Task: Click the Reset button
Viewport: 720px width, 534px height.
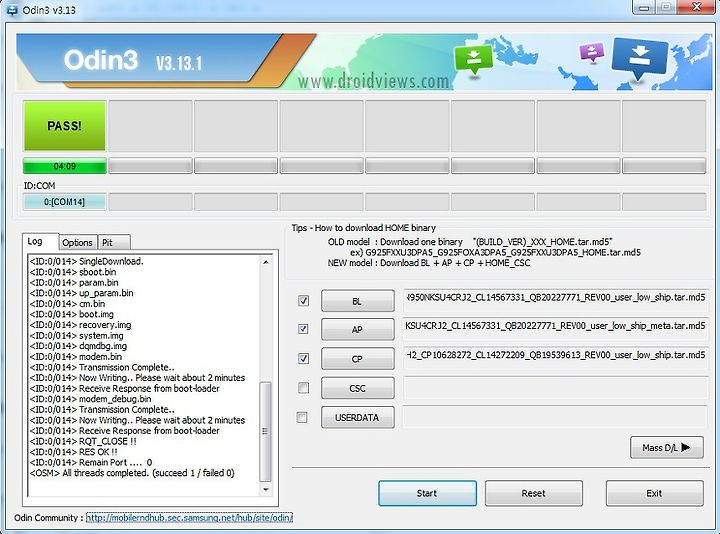Action: [534, 493]
